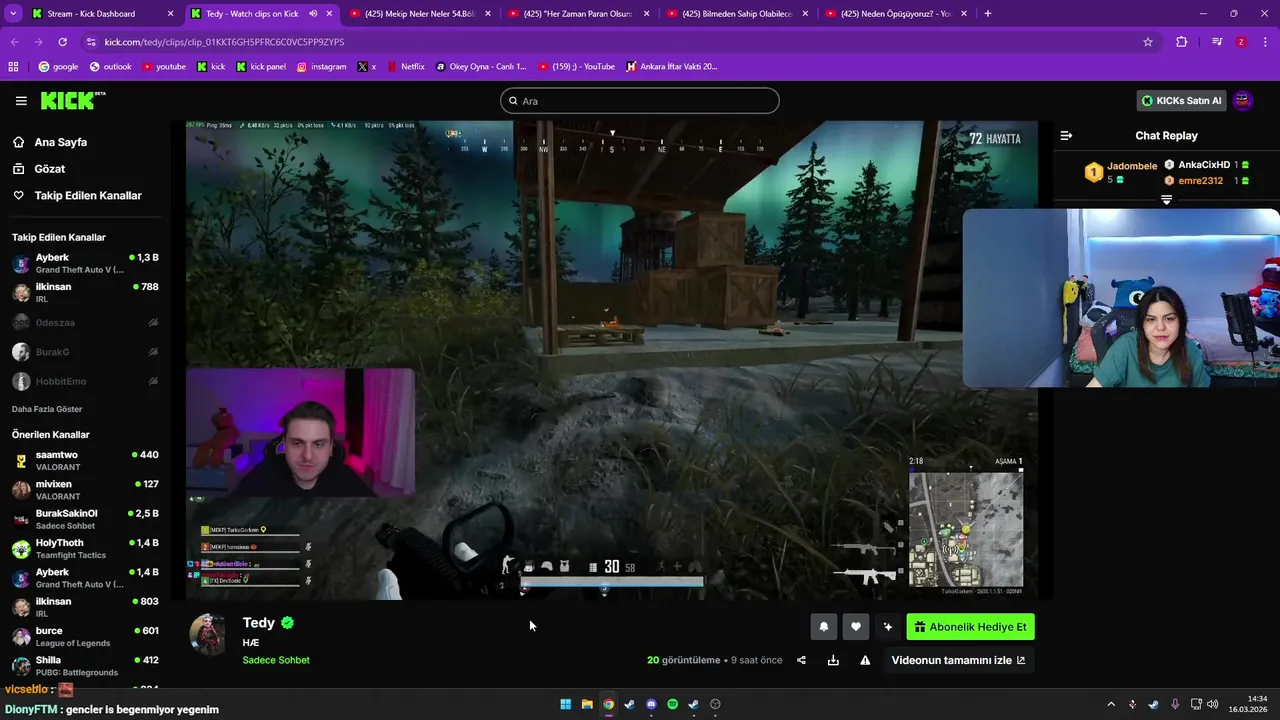Click the kick.com address bar URL
Screen dimensions: 1280x720
click(x=224, y=42)
